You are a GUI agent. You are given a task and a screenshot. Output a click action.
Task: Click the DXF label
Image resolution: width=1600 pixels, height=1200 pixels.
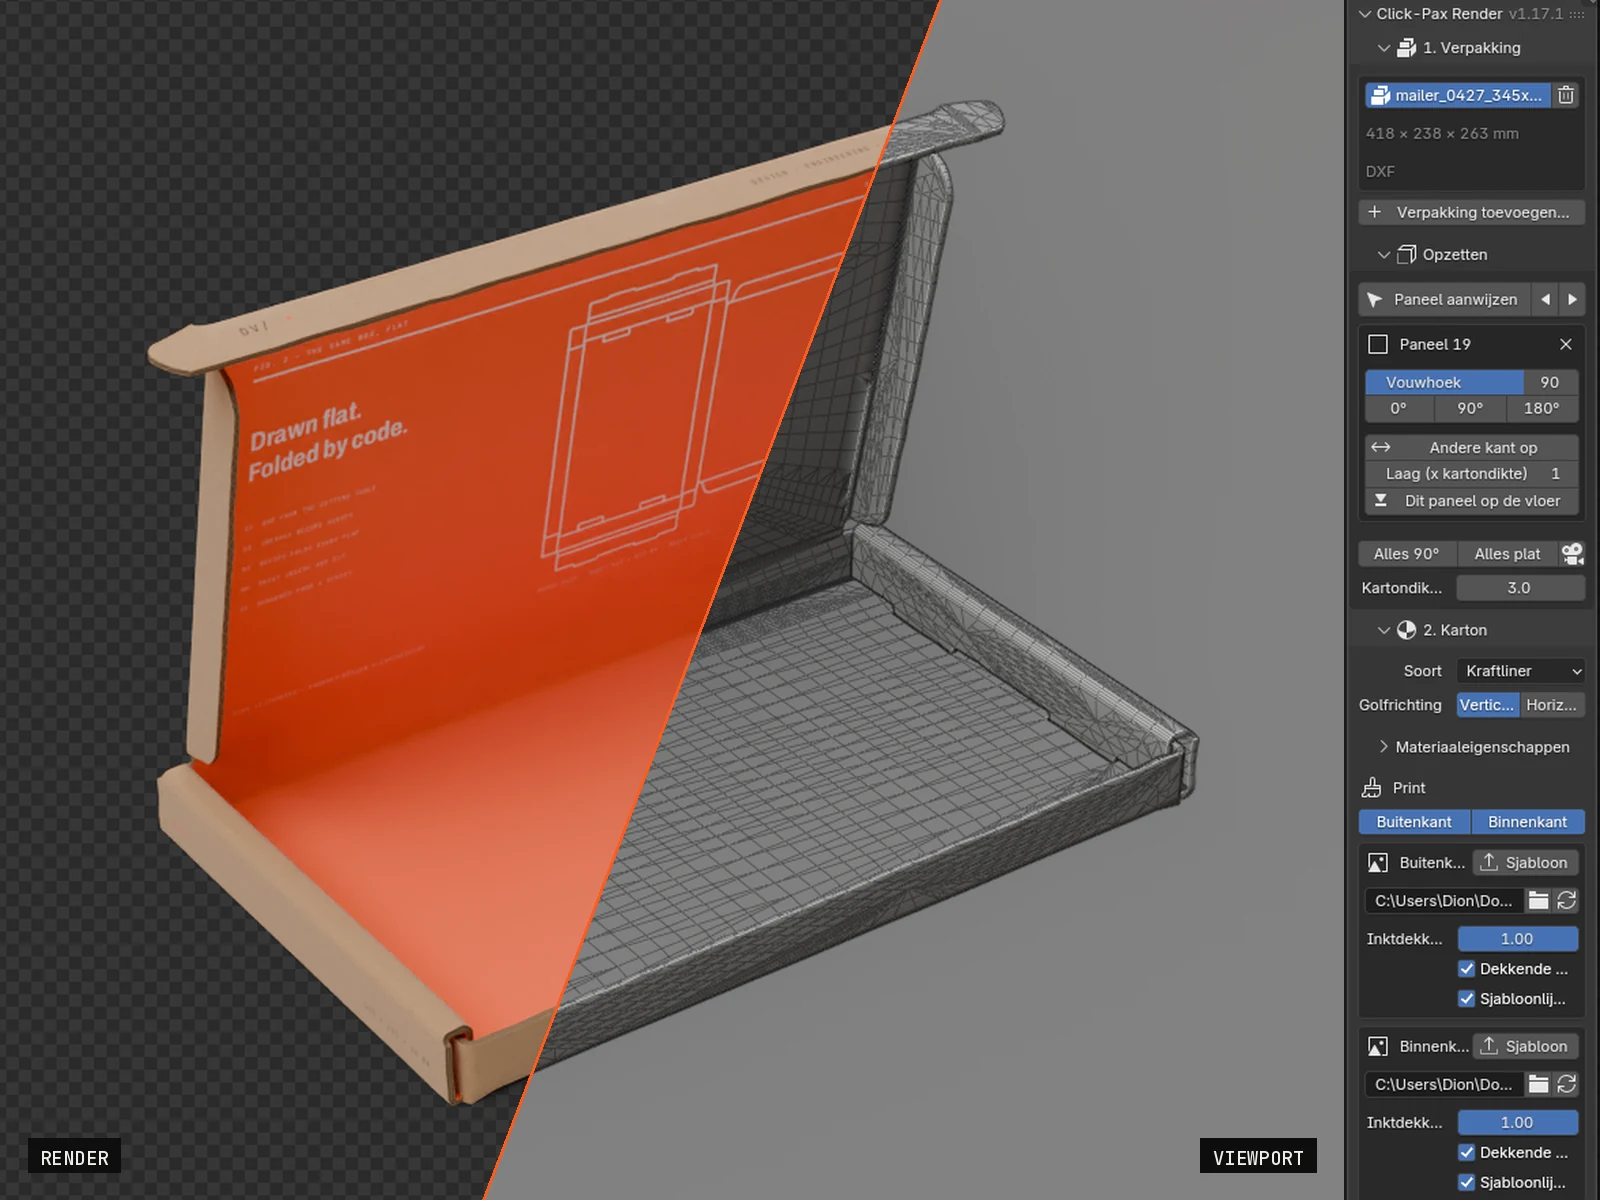[x=1380, y=171]
